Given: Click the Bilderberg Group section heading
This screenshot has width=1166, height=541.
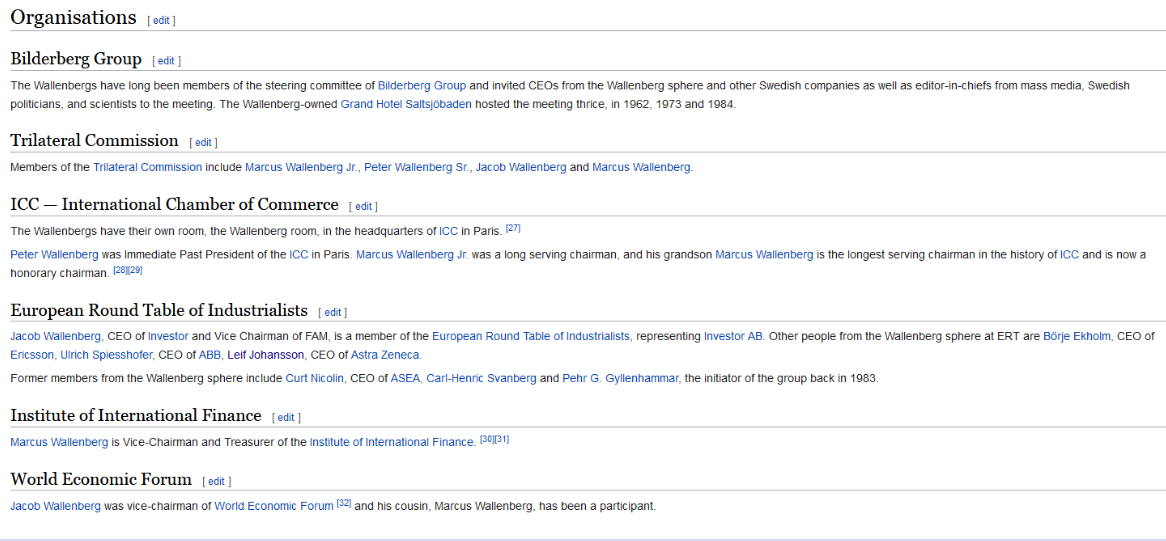Looking at the screenshot, I should [76, 59].
